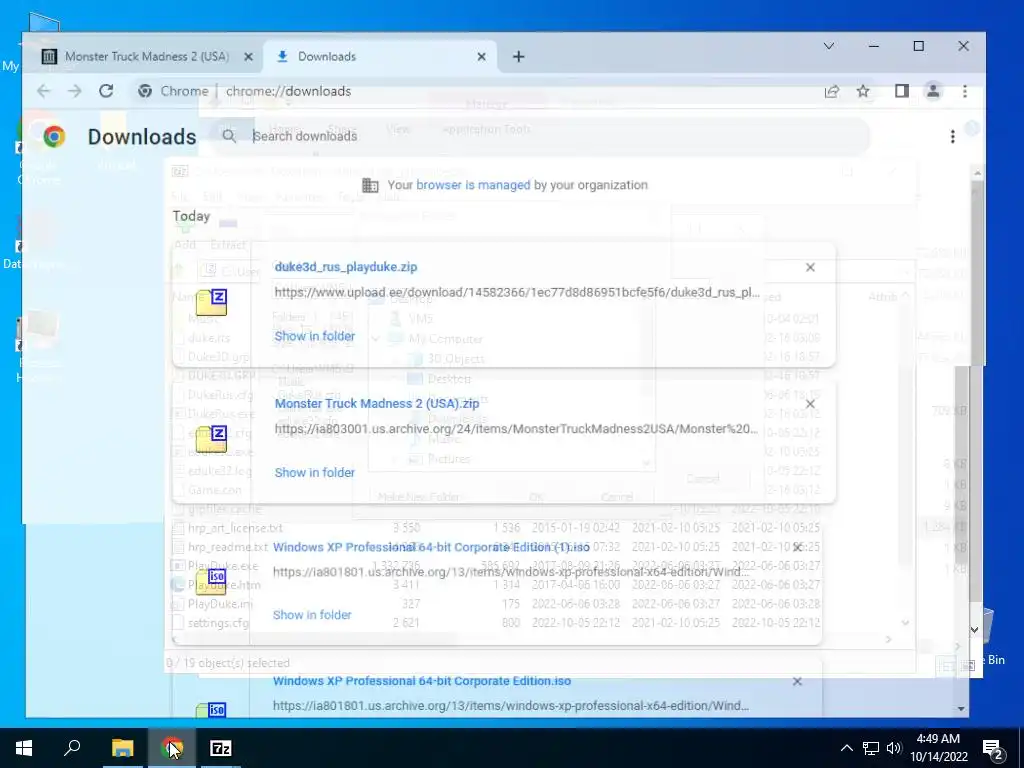1024x768 pixels.
Task: Open File Explorer from the taskbar
Action: [122, 748]
